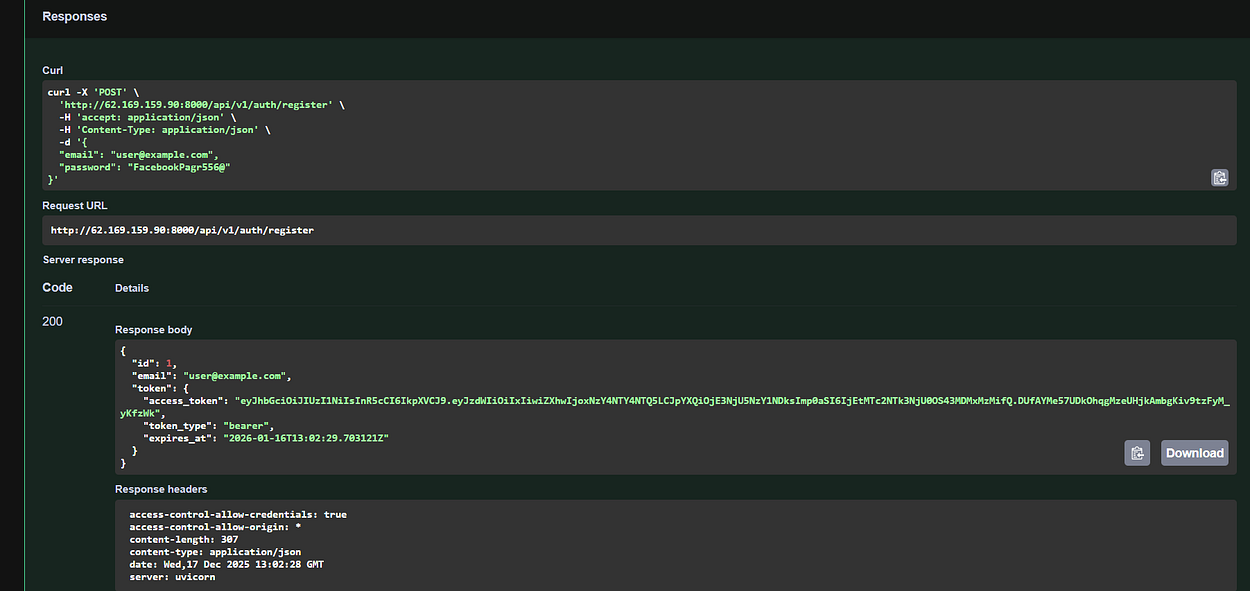The width and height of the screenshot is (1250, 591).
Task: Click the content-type response header line
Action: coord(215,552)
